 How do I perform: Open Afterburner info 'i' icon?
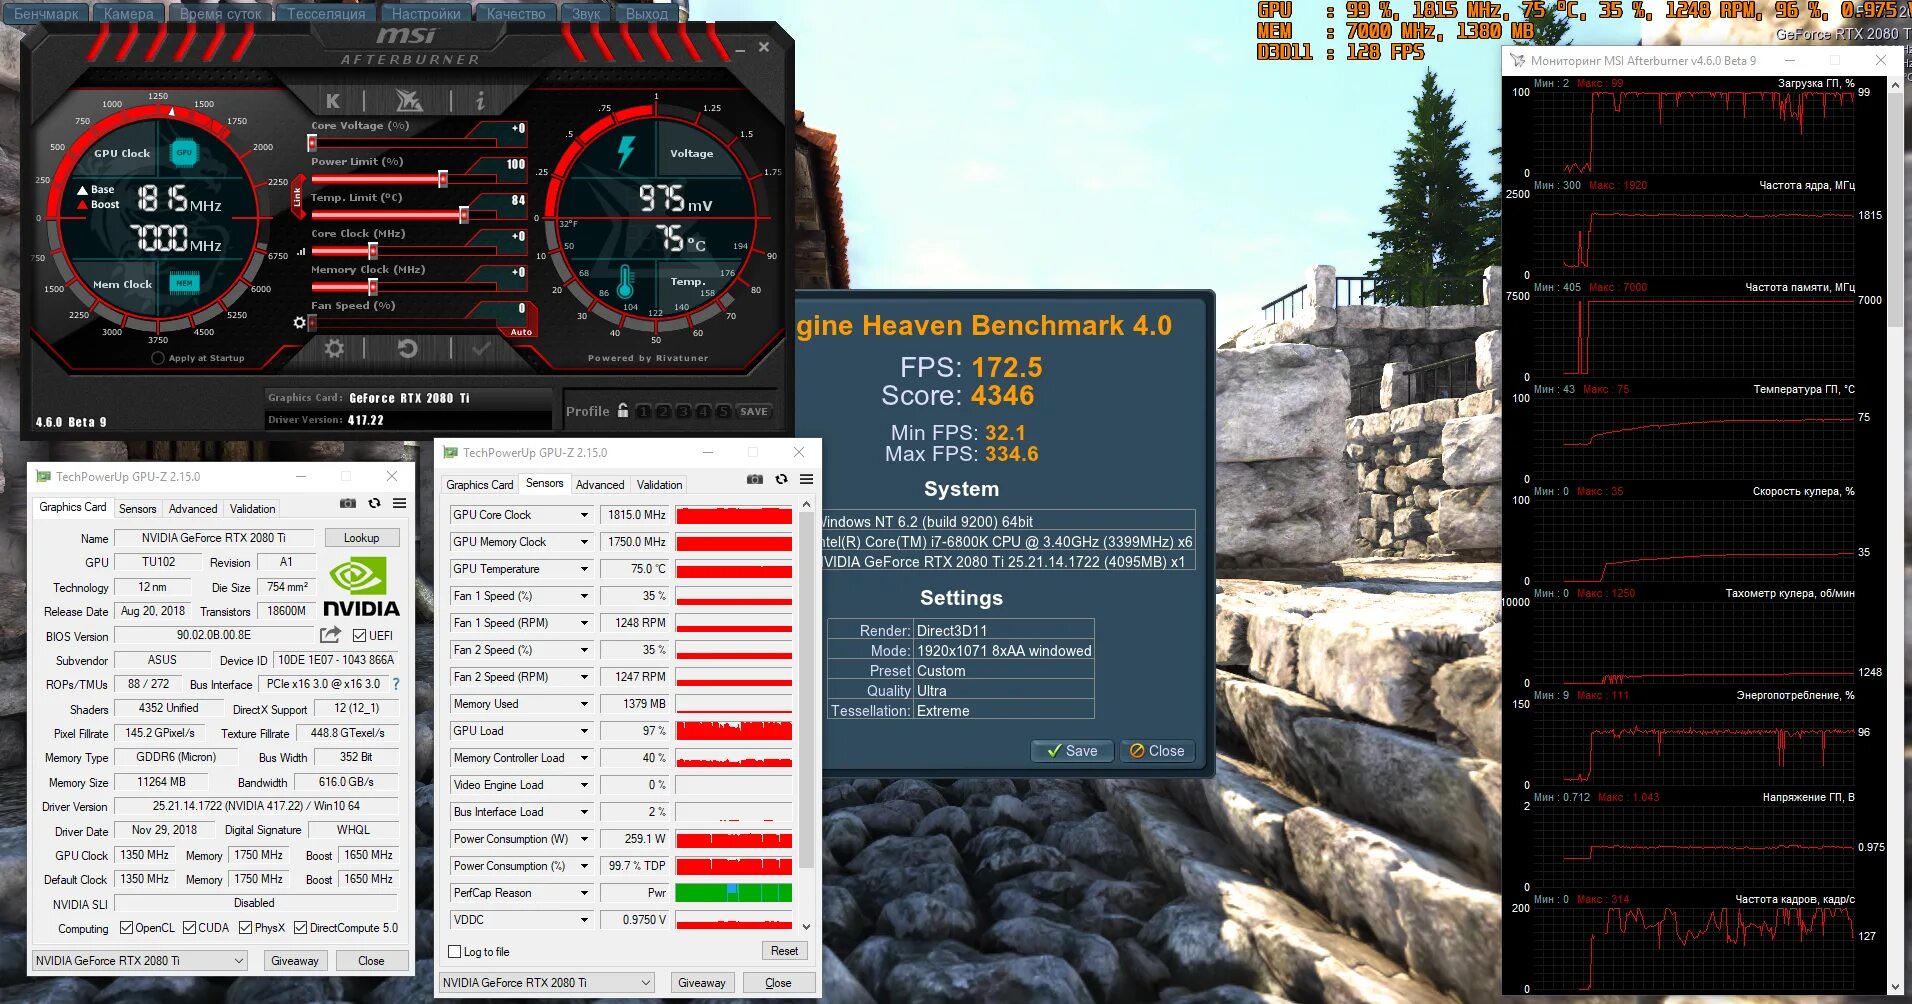(480, 100)
